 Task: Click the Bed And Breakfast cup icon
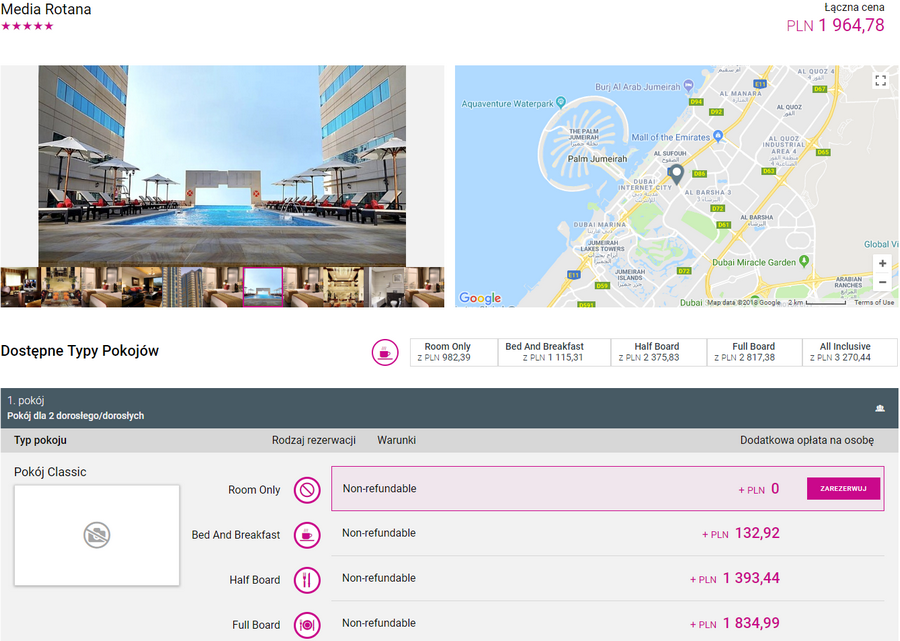pyautogui.click(x=307, y=535)
